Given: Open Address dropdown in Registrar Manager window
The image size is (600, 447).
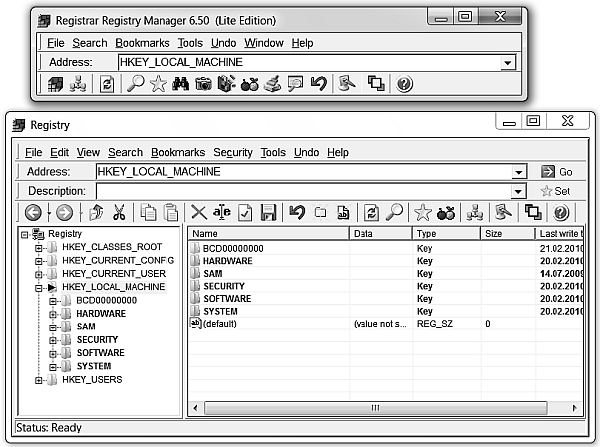Looking at the screenshot, I should 508,63.
